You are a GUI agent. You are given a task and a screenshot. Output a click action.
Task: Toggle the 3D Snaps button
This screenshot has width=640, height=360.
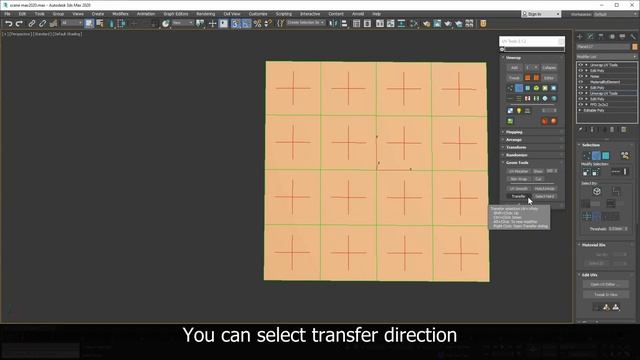(236, 24)
